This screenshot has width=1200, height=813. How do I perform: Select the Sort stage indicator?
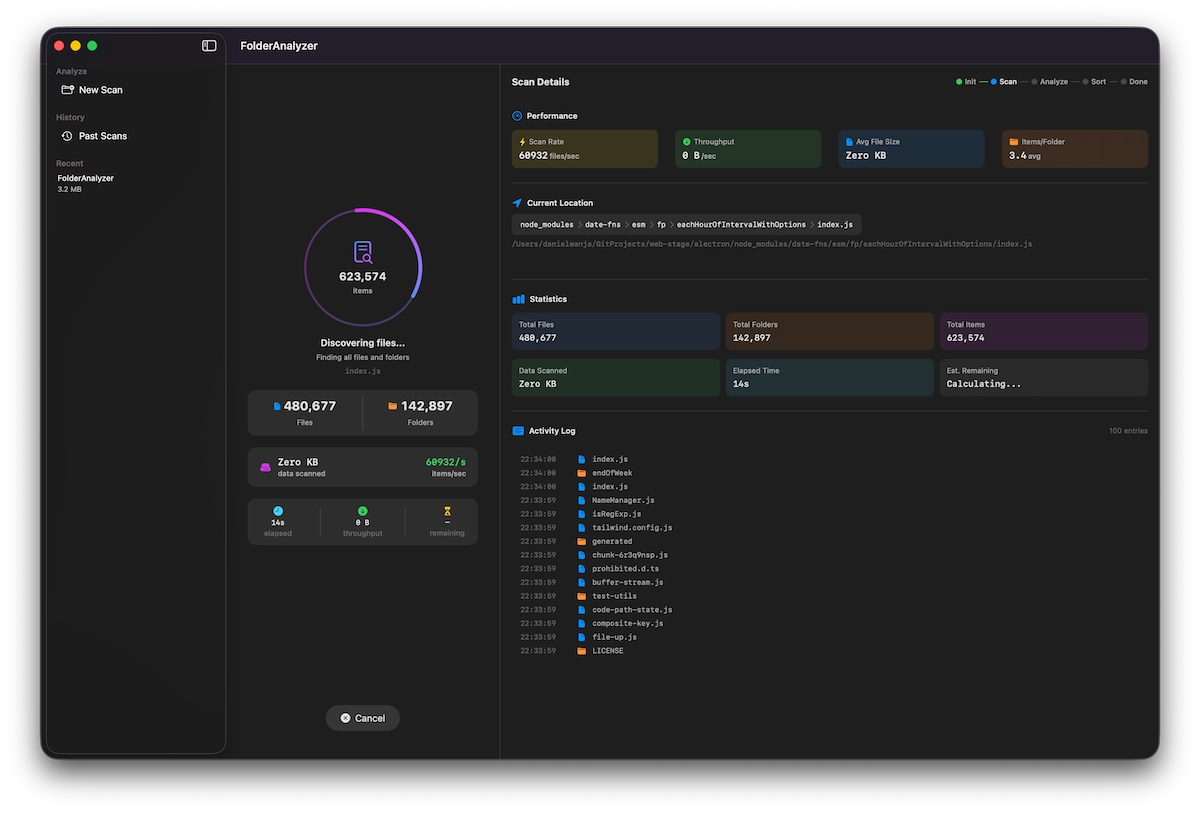[1094, 82]
